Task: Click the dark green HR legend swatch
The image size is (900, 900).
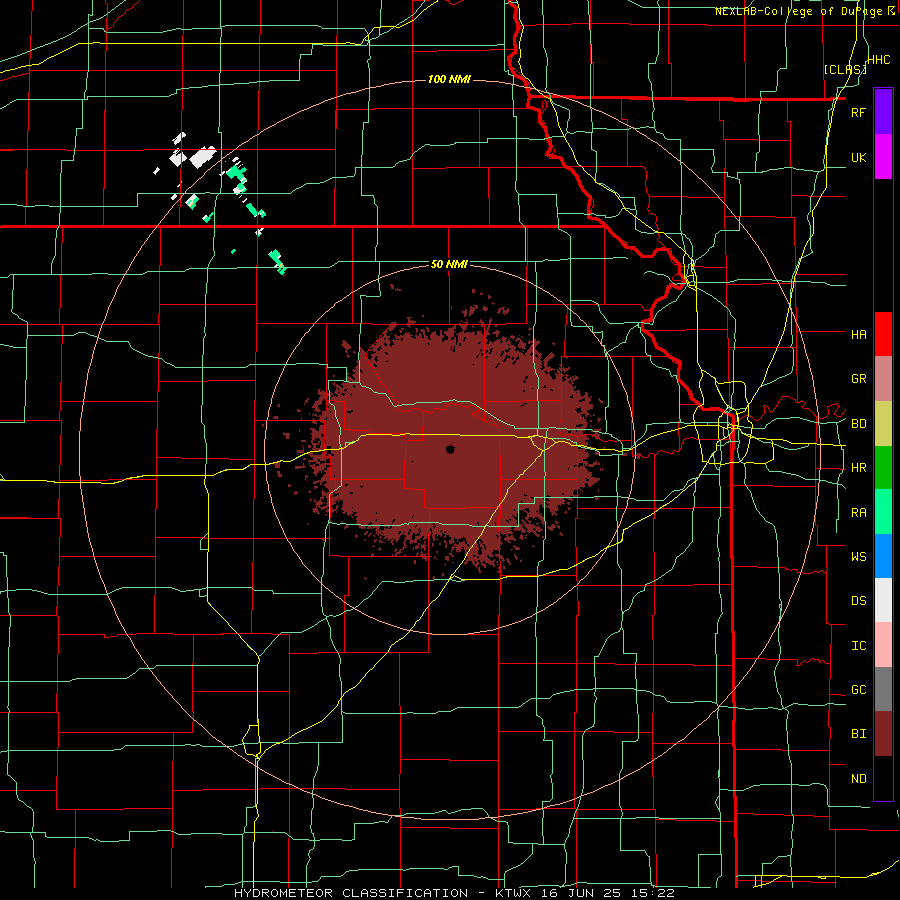Action: coord(883,467)
